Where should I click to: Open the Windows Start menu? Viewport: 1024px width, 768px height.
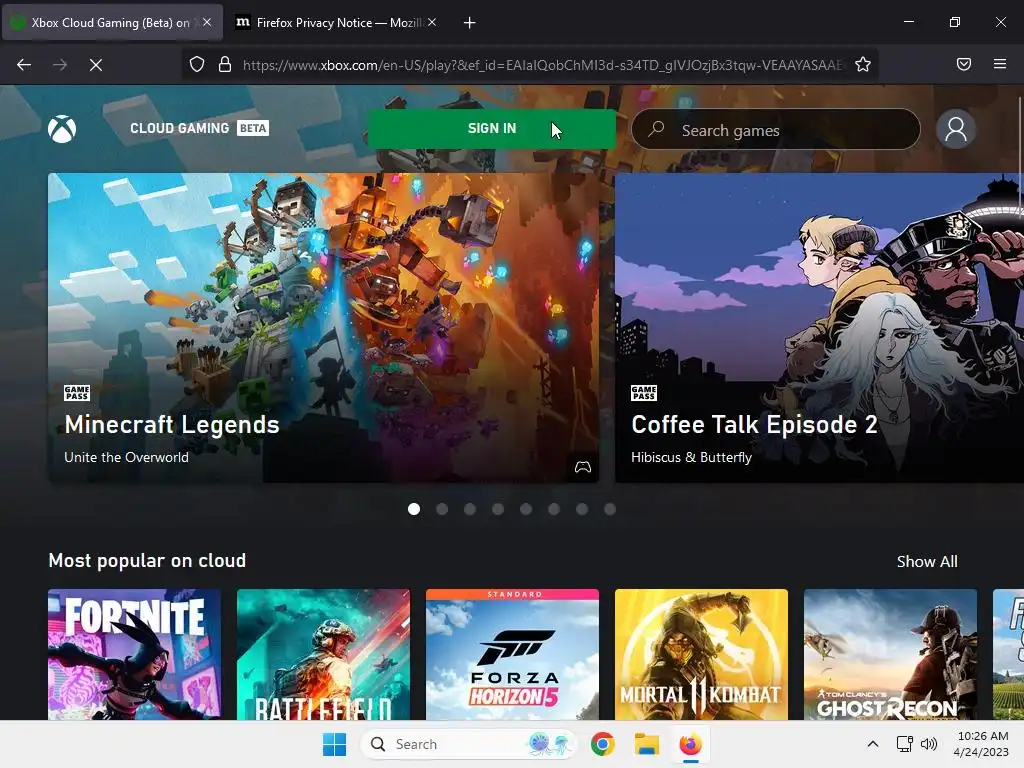coord(334,744)
